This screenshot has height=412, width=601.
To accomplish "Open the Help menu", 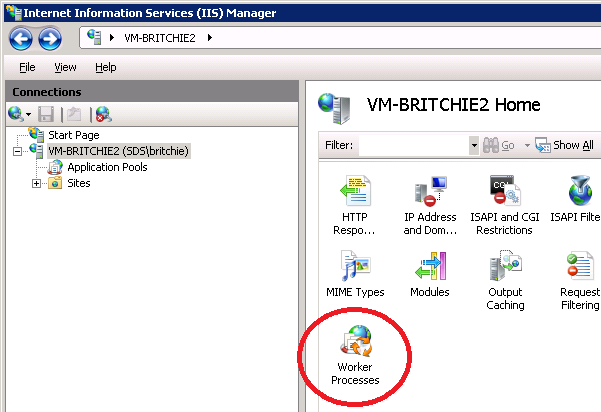I will tap(106, 67).
